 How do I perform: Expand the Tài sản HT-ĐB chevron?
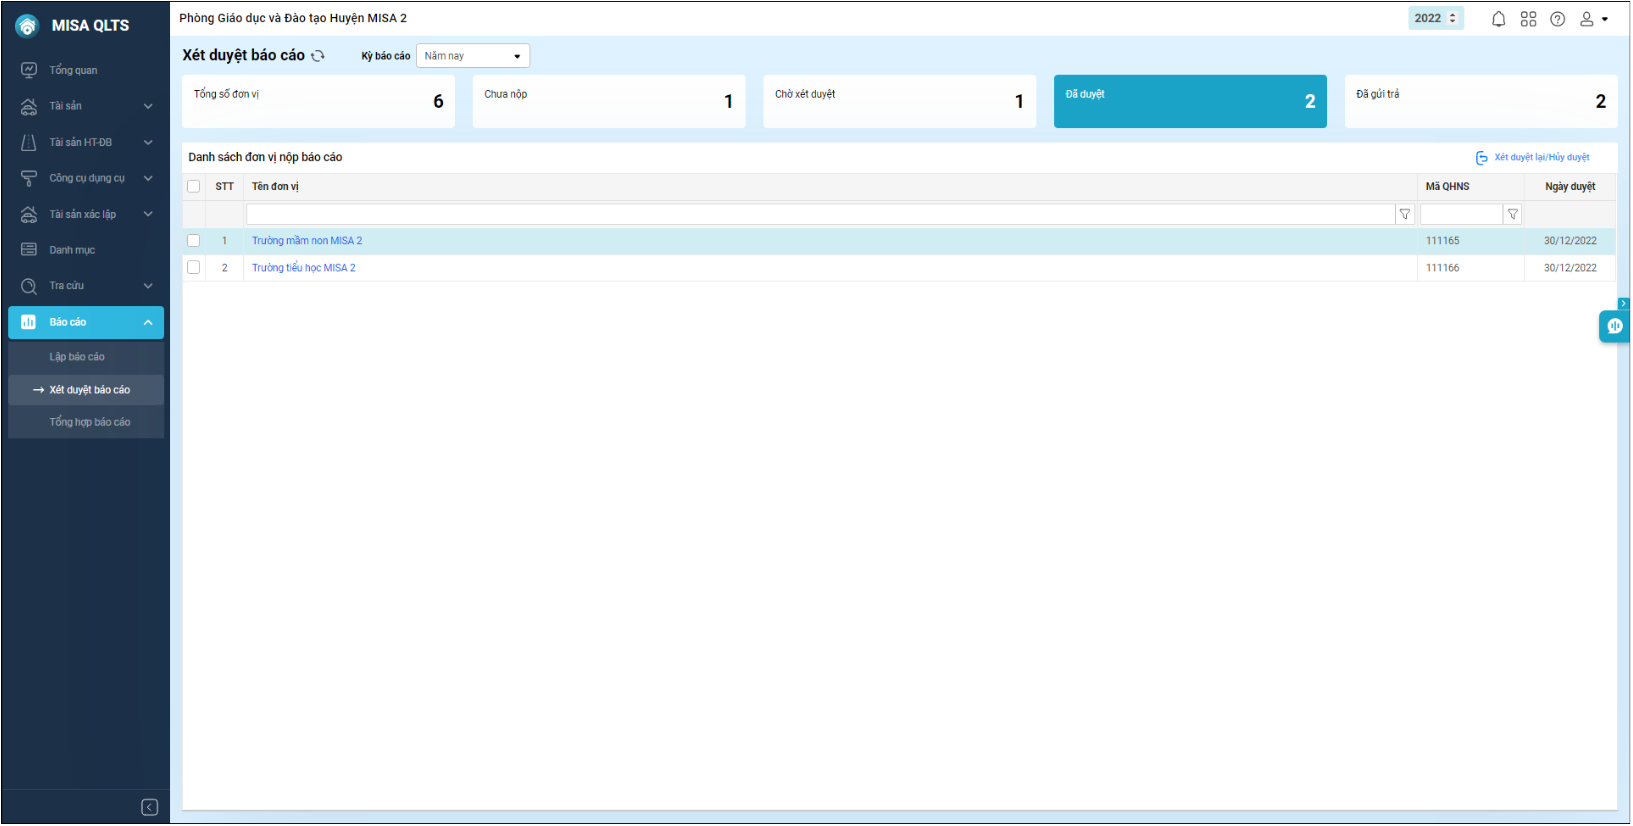click(148, 142)
